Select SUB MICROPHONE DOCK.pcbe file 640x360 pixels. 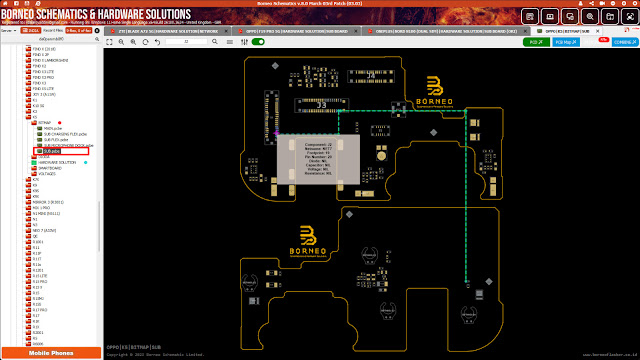tap(69, 145)
